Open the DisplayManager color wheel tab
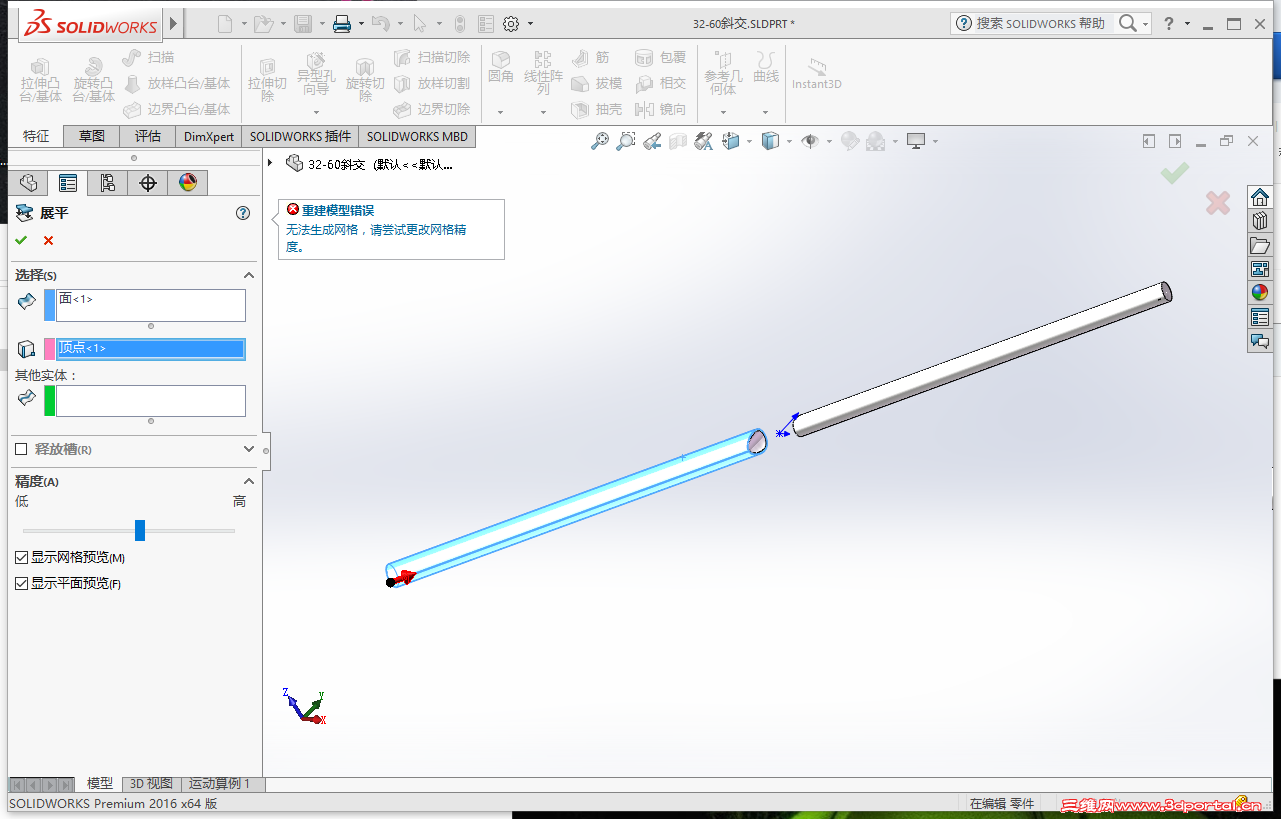The image size is (1281, 819). tap(188, 182)
